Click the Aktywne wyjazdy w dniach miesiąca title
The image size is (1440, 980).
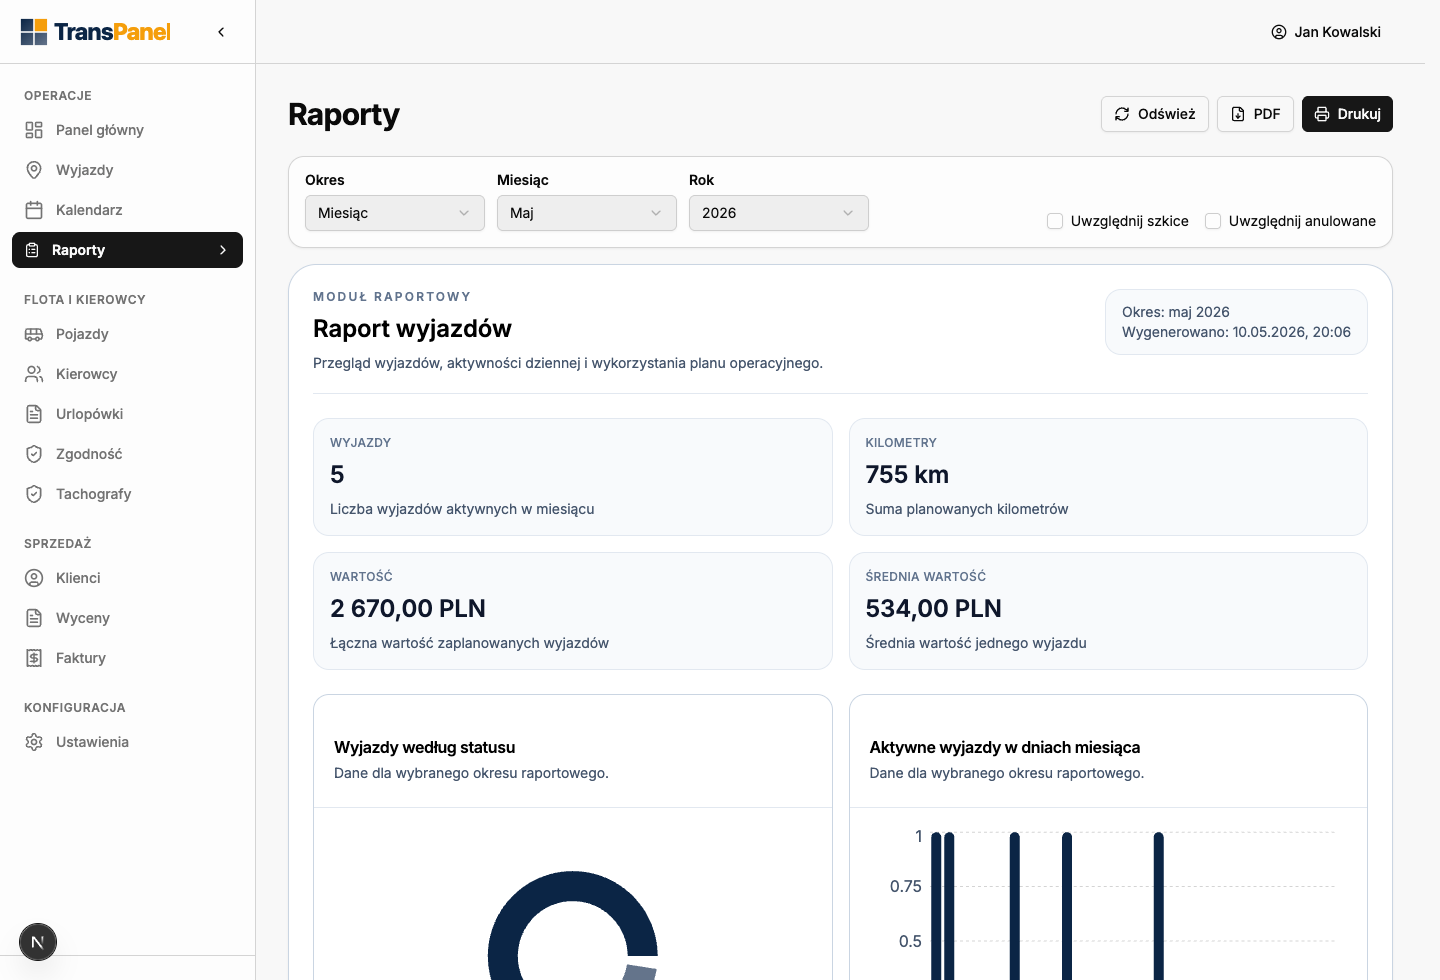pyautogui.click(x=1005, y=747)
